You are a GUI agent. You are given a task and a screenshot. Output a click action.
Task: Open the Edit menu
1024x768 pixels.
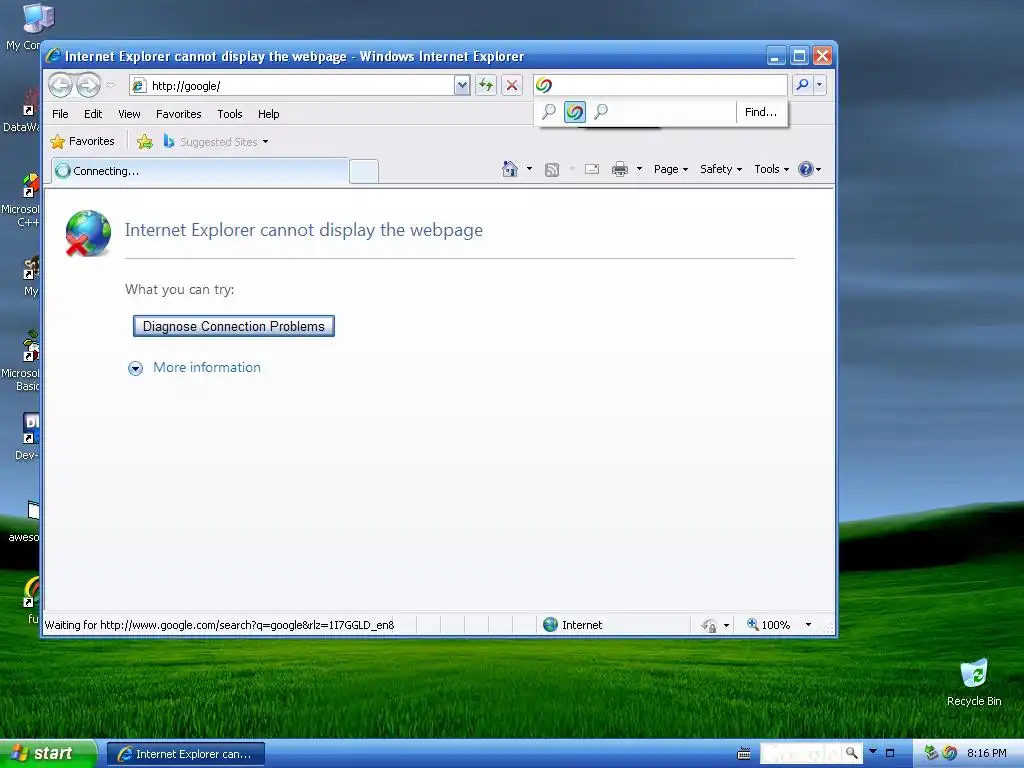[93, 114]
